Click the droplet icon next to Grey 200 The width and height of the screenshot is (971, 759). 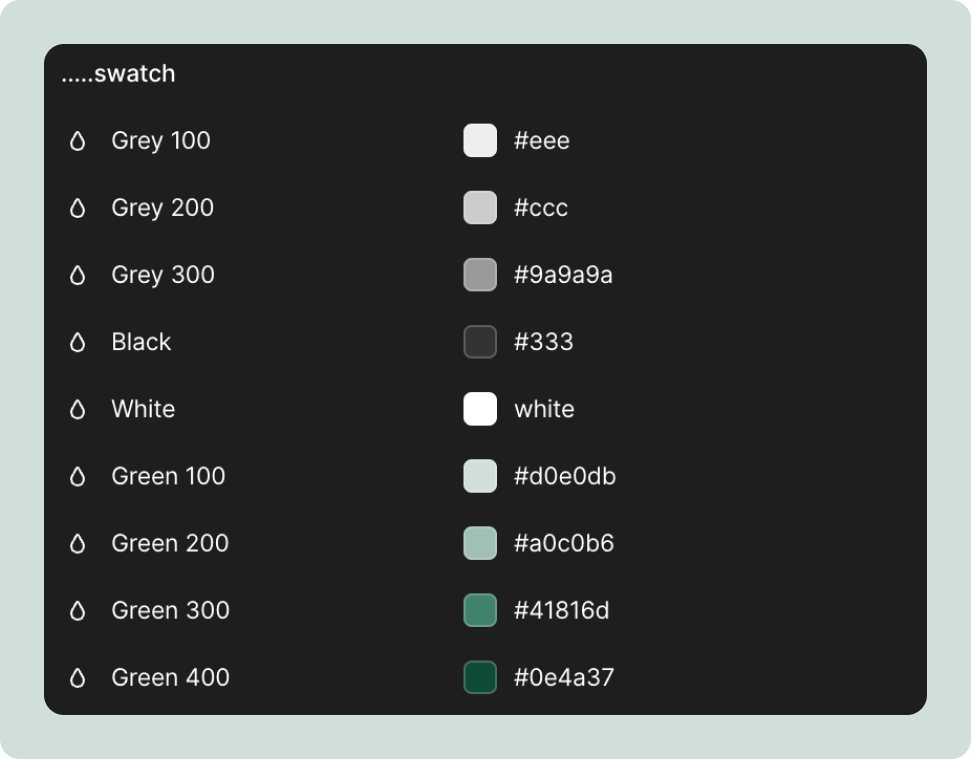click(x=80, y=208)
